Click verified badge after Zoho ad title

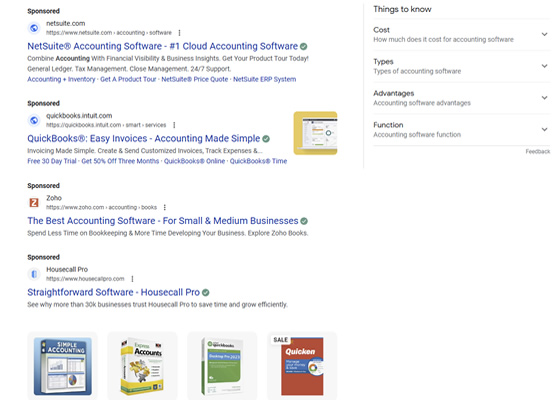pos(304,221)
